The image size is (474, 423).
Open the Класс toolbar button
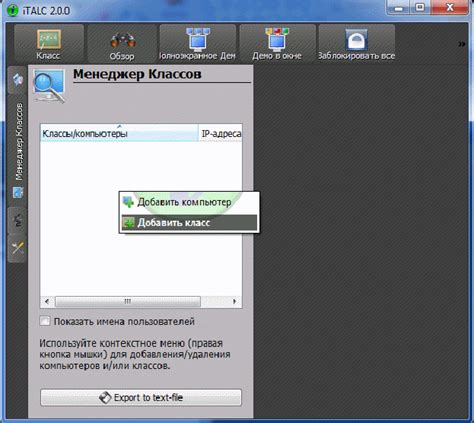tap(49, 44)
